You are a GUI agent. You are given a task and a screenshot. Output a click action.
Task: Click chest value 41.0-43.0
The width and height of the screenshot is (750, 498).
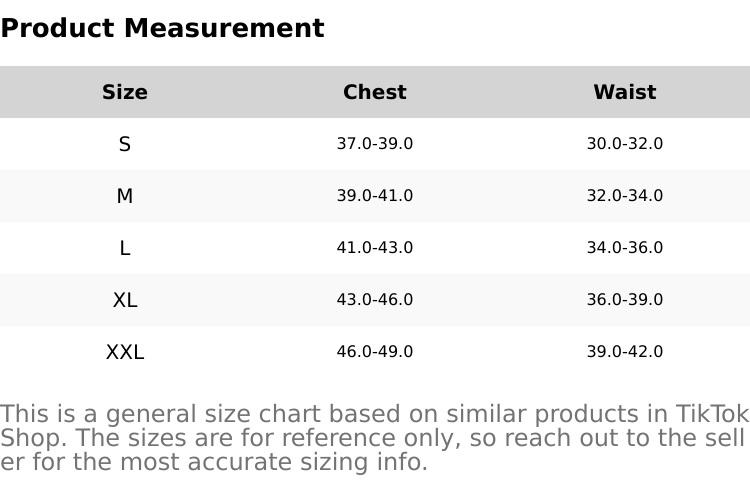(x=375, y=248)
